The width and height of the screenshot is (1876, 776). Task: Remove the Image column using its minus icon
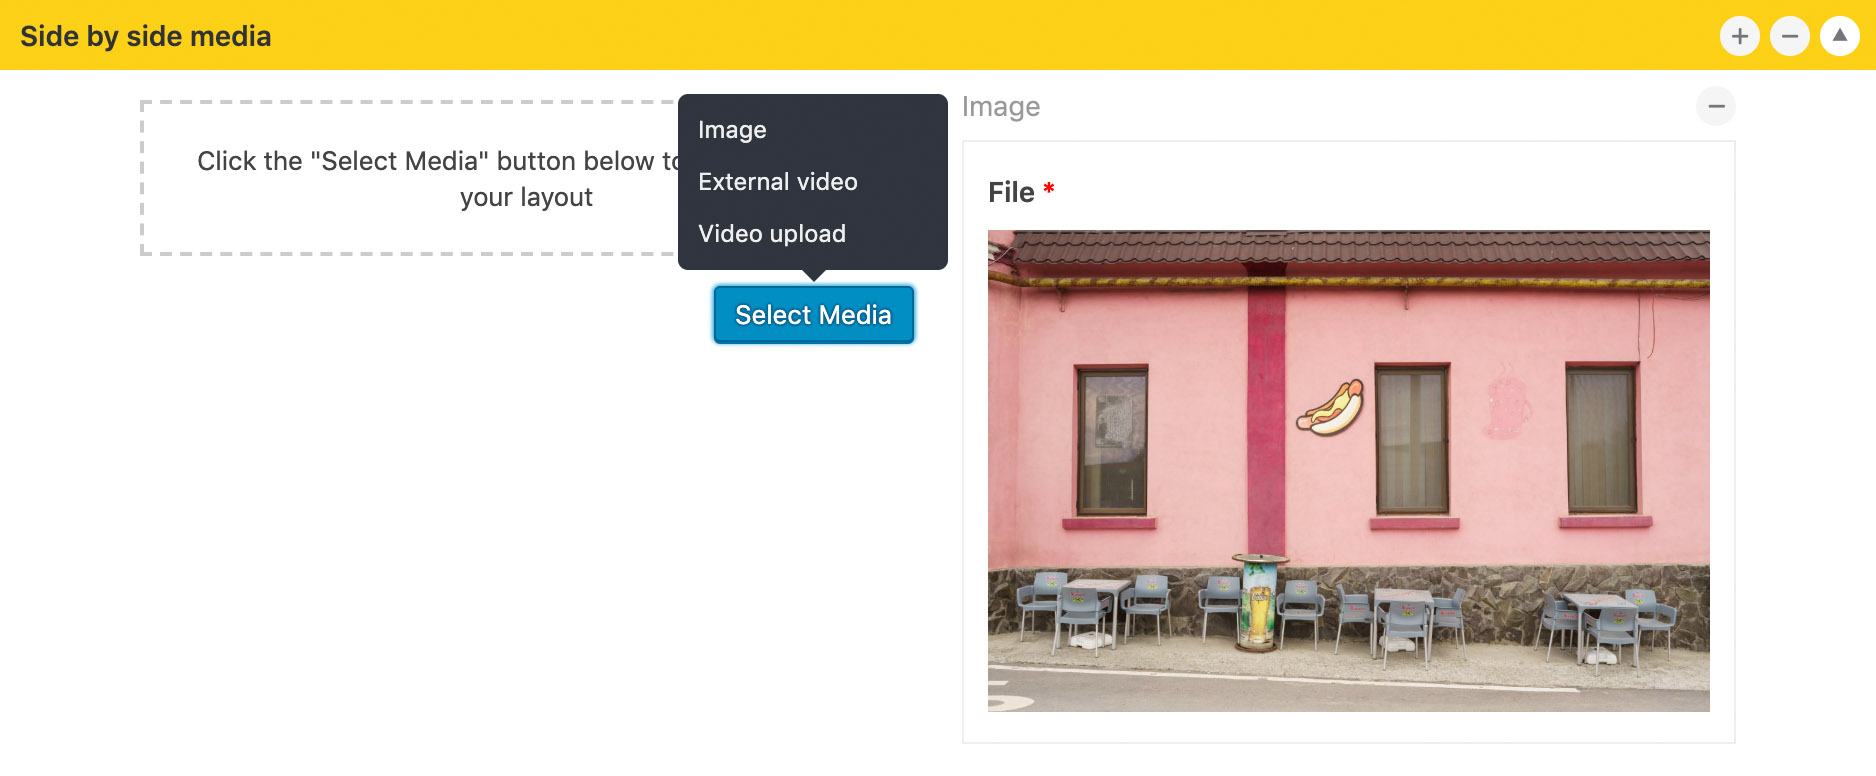click(x=1715, y=106)
